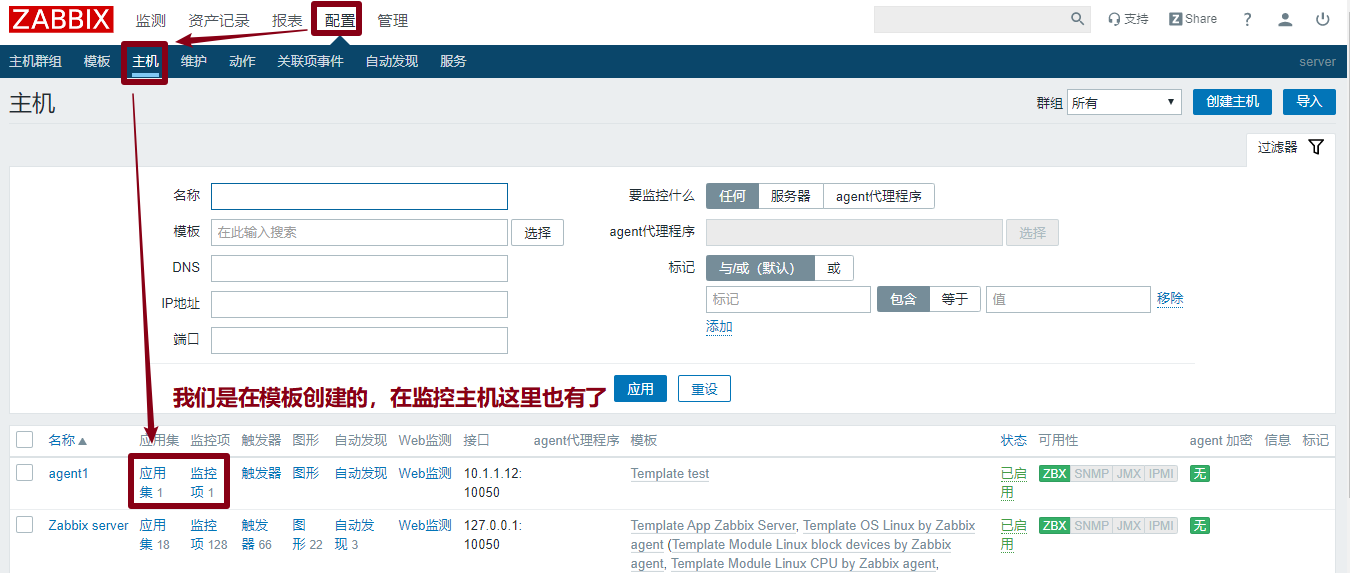This screenshot has height=573, width=1350.
Task: Click agent1 JMX availability badge
Action: [1128, 473]
